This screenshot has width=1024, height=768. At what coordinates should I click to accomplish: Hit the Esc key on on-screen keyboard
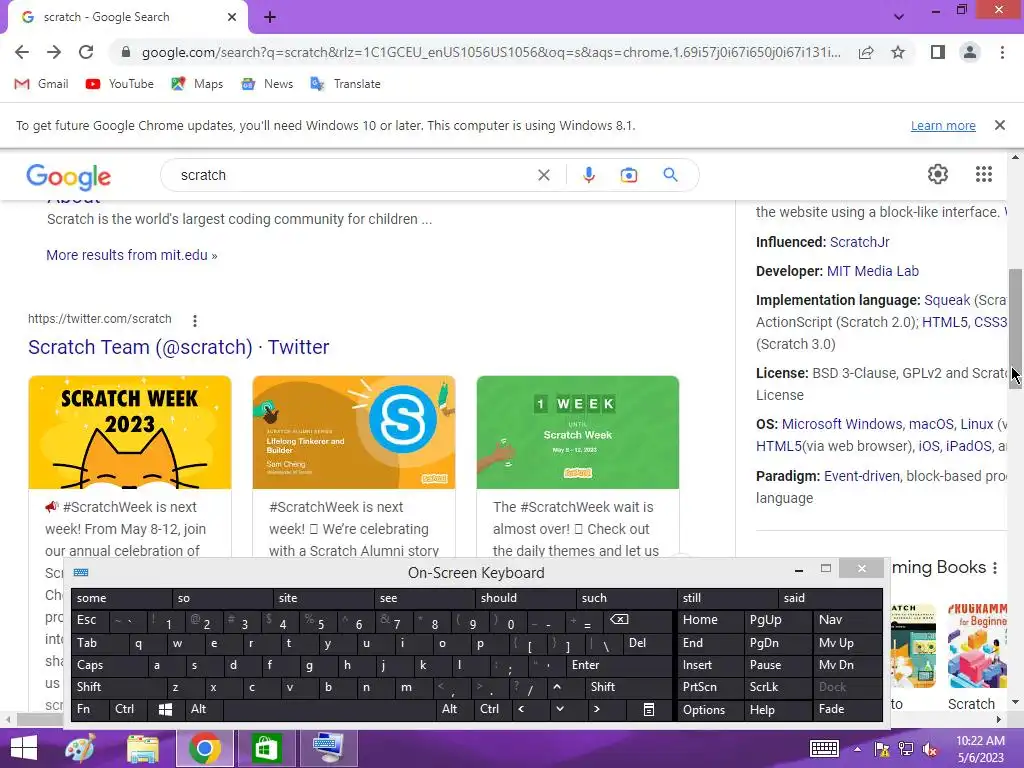point(89,620)
